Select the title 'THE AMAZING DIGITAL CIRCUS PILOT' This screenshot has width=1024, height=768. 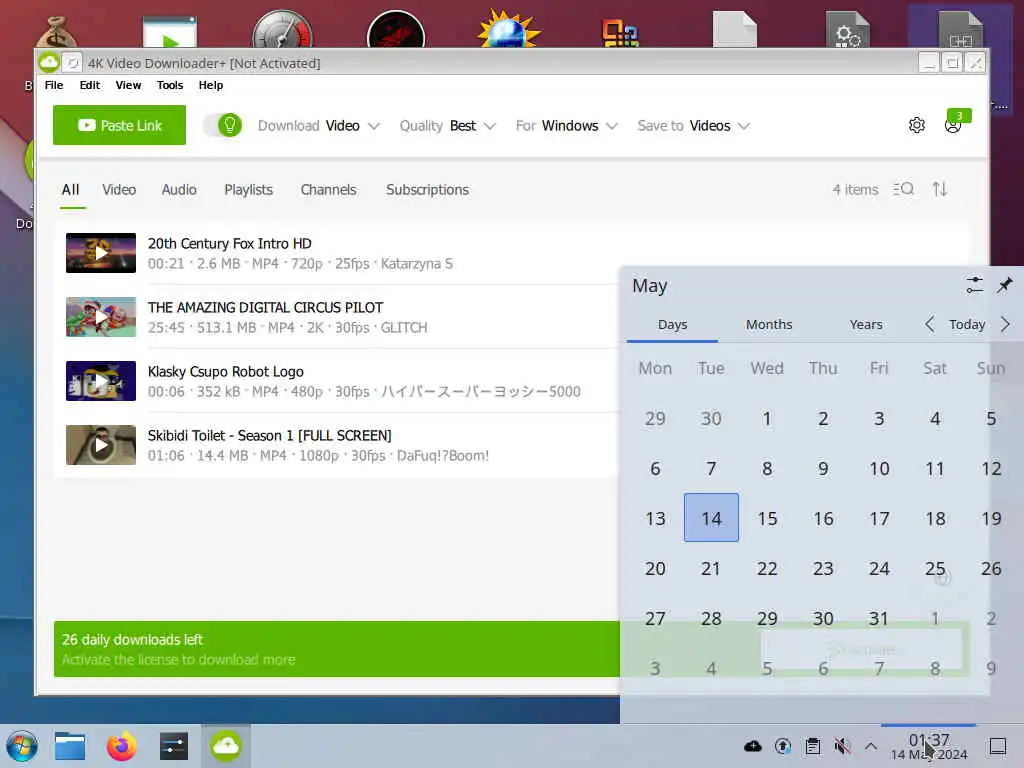(x=265, y=308)
